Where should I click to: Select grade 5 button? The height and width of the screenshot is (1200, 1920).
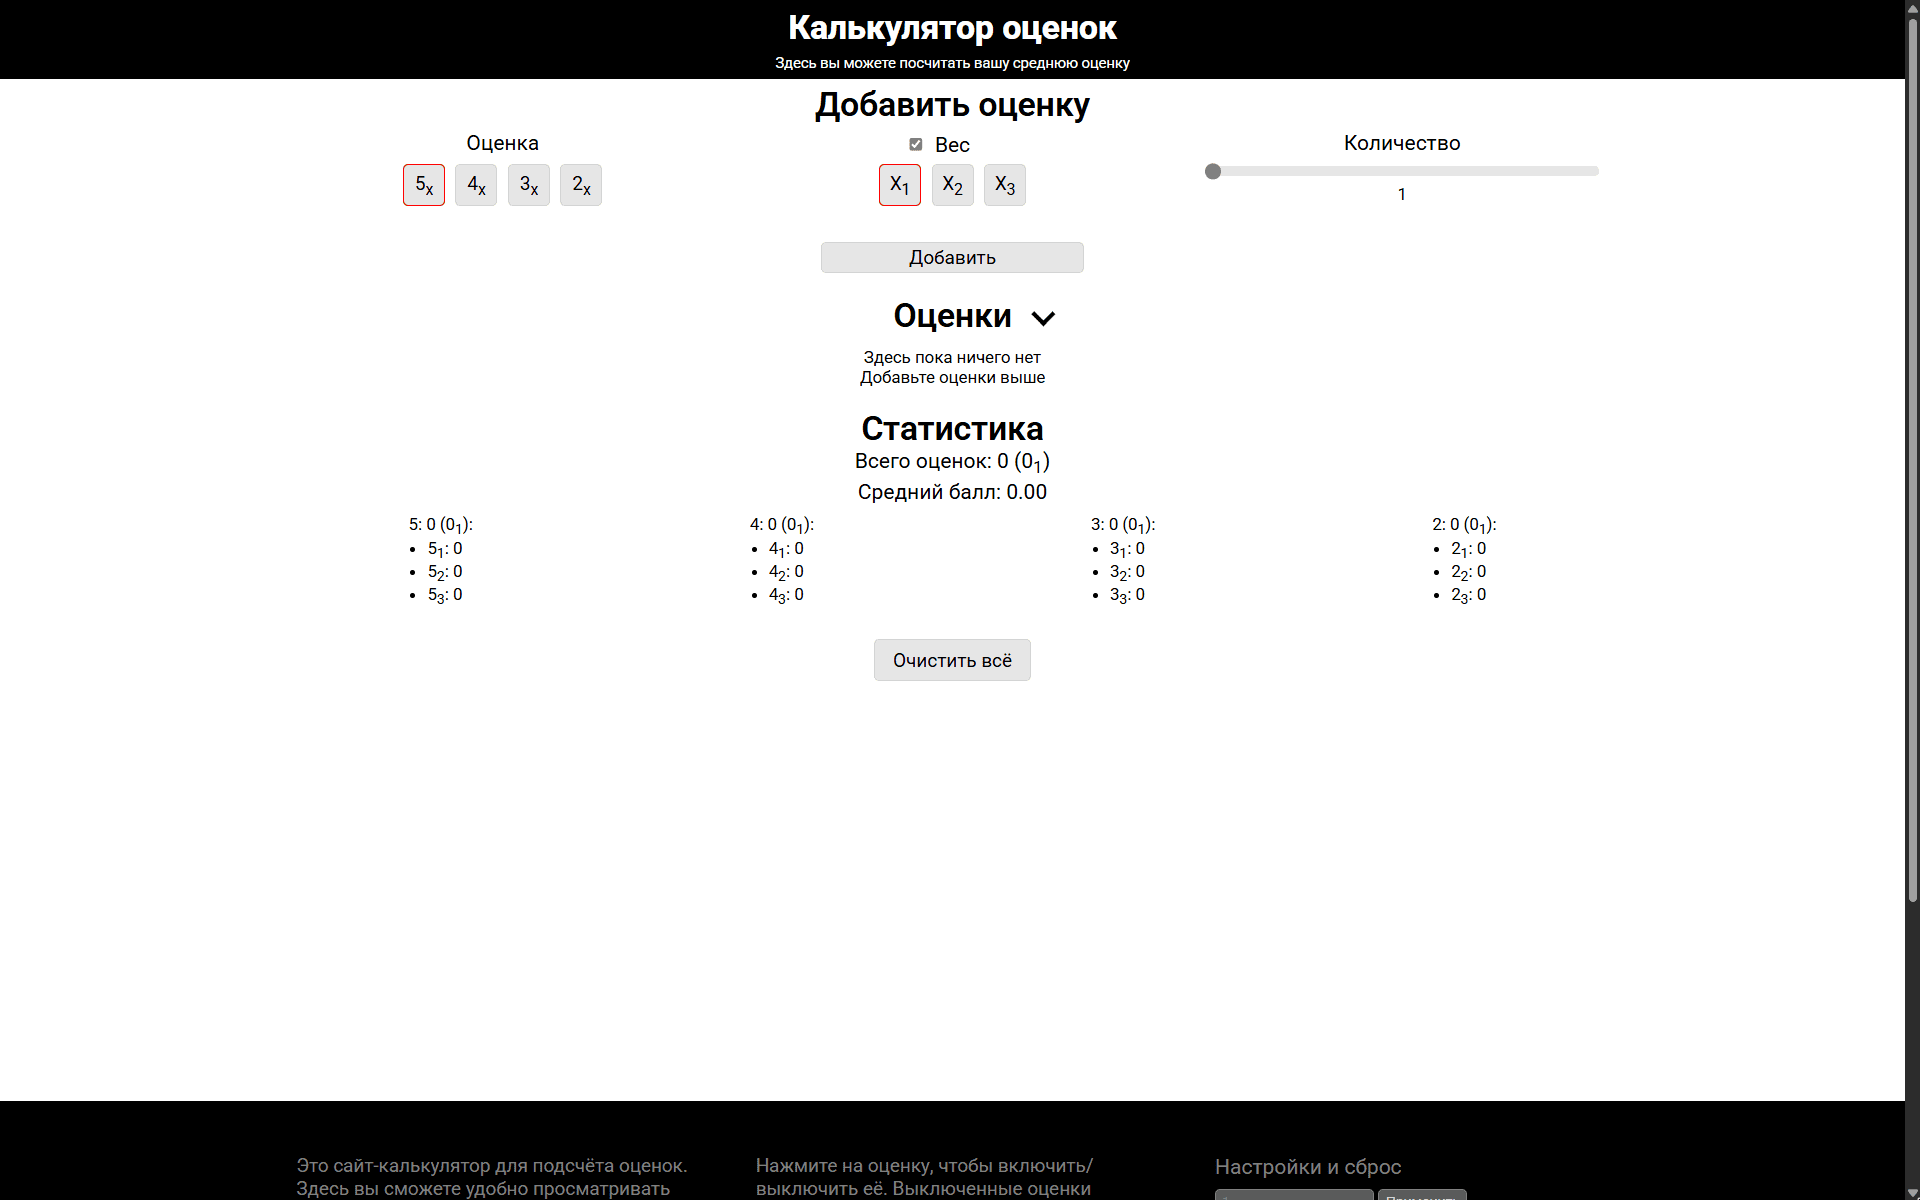(x=424, y=185)
